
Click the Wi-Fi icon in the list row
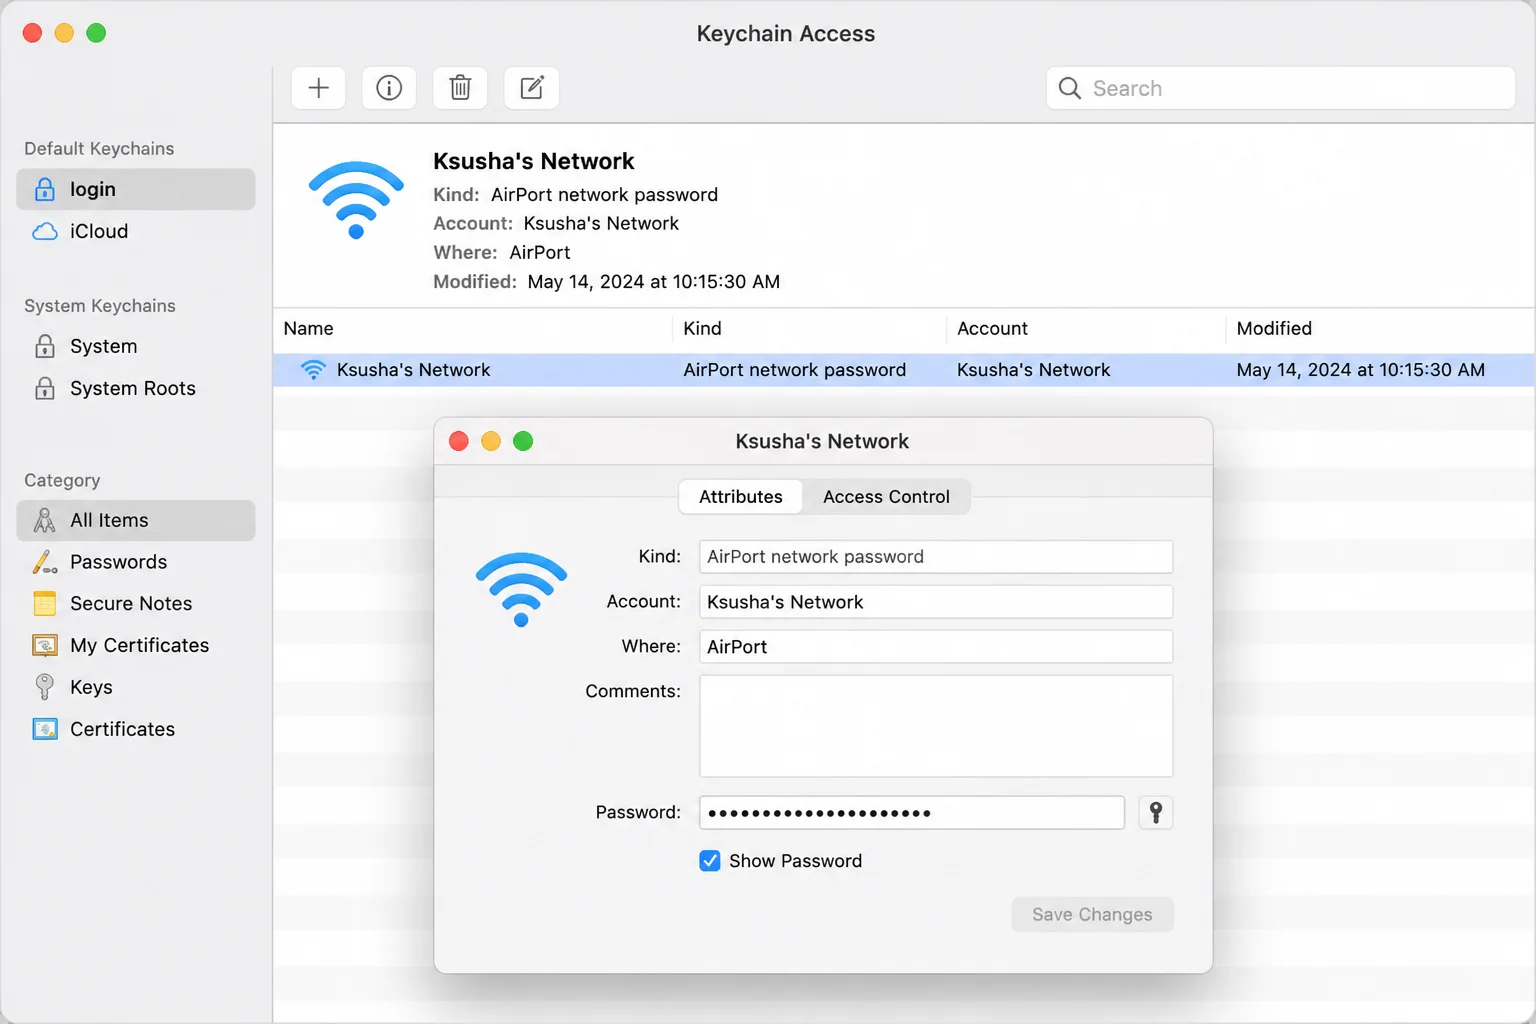(313, 370)
